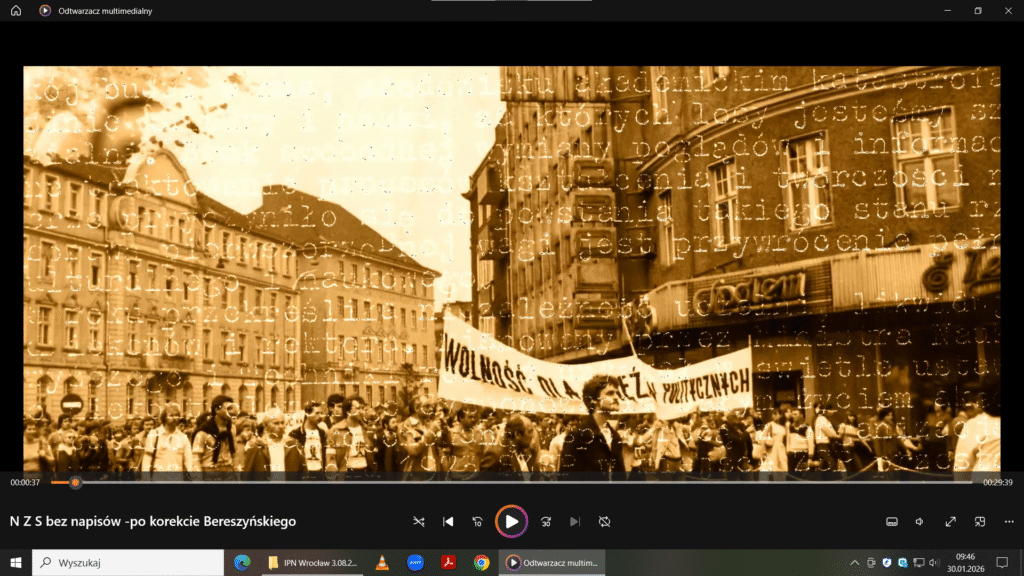Open the Windows Start menu
1024x576 pixels.
pyautogui.click(x=16, y=563)
